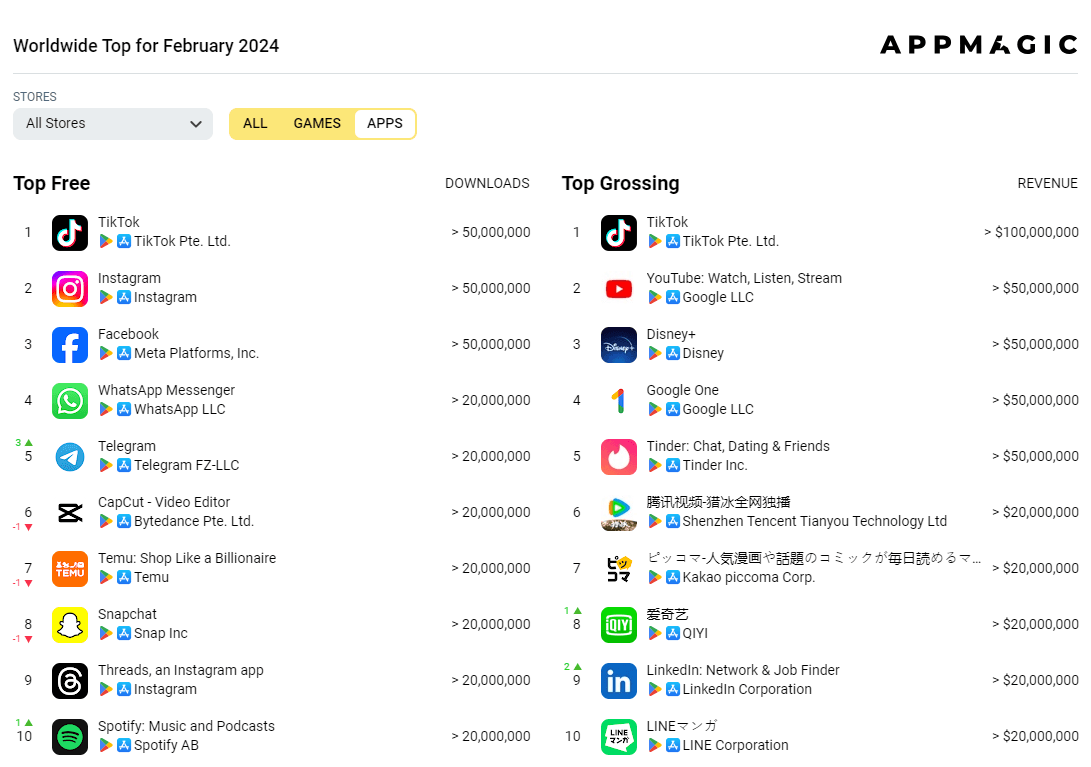
Task: Click the Kakao piccoma Corp. publisher name
Action: (x=749, y=577)
